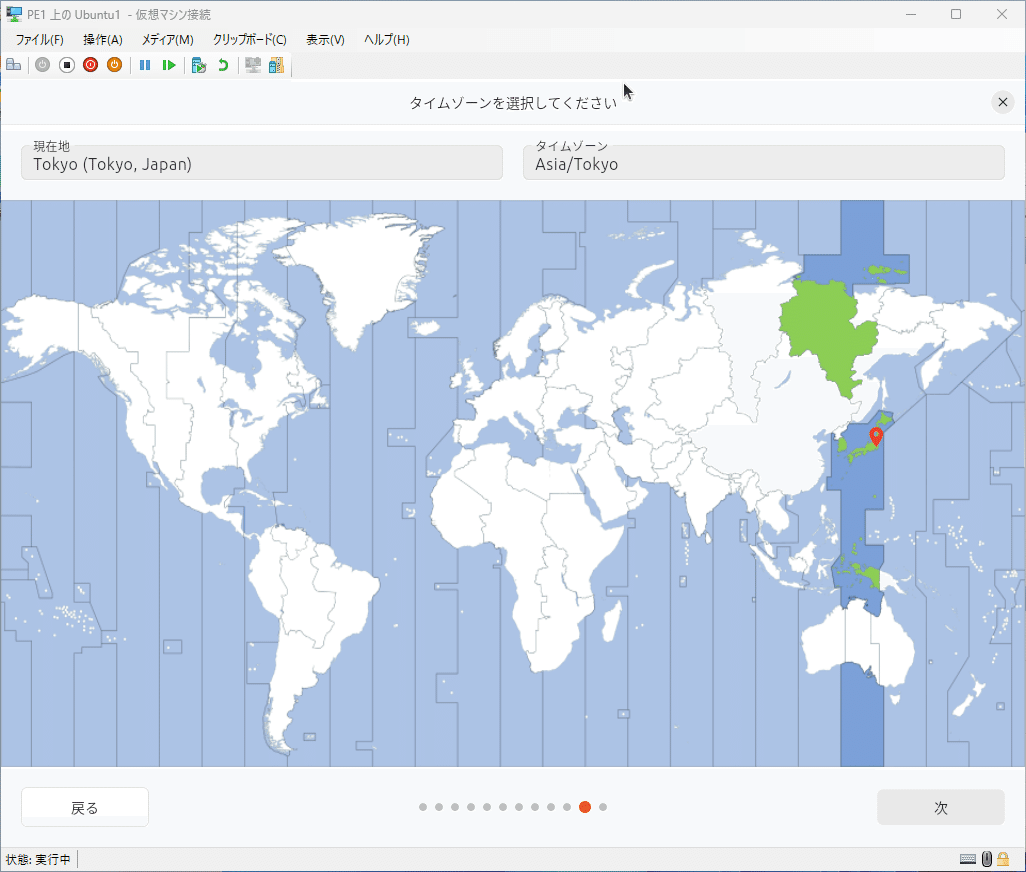Click the greyed-out monitors session icon in toolbar
The height and width of the screenshot is (872, 1026).
pyautogui.click(x=253, y=65)
